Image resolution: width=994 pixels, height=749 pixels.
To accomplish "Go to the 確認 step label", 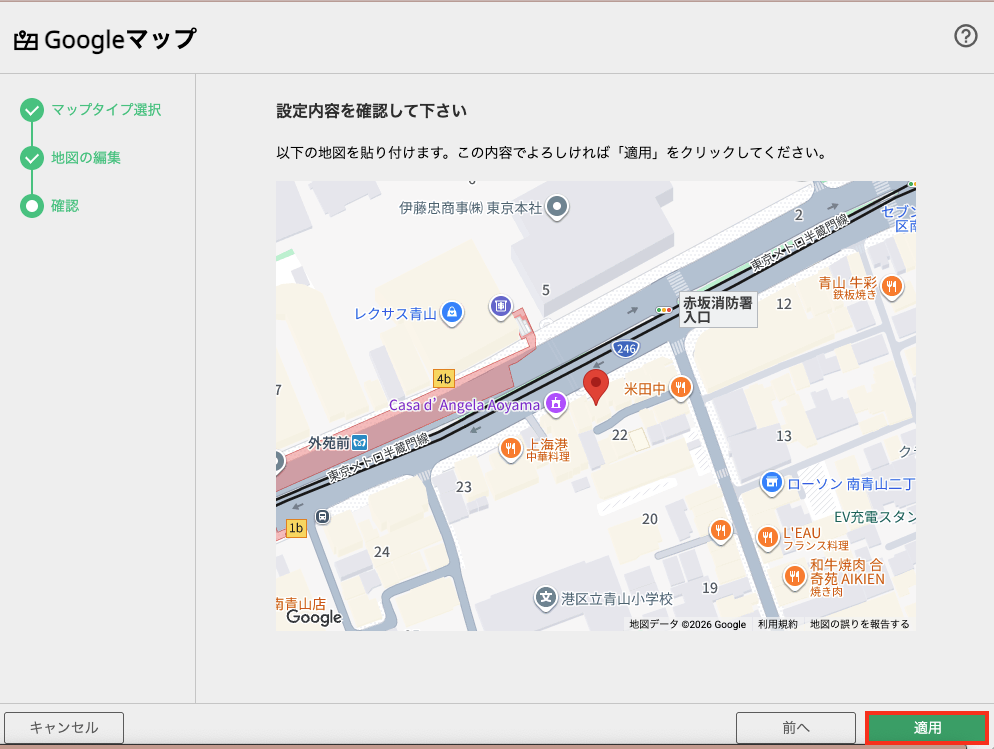I will [x=65, y=206].
